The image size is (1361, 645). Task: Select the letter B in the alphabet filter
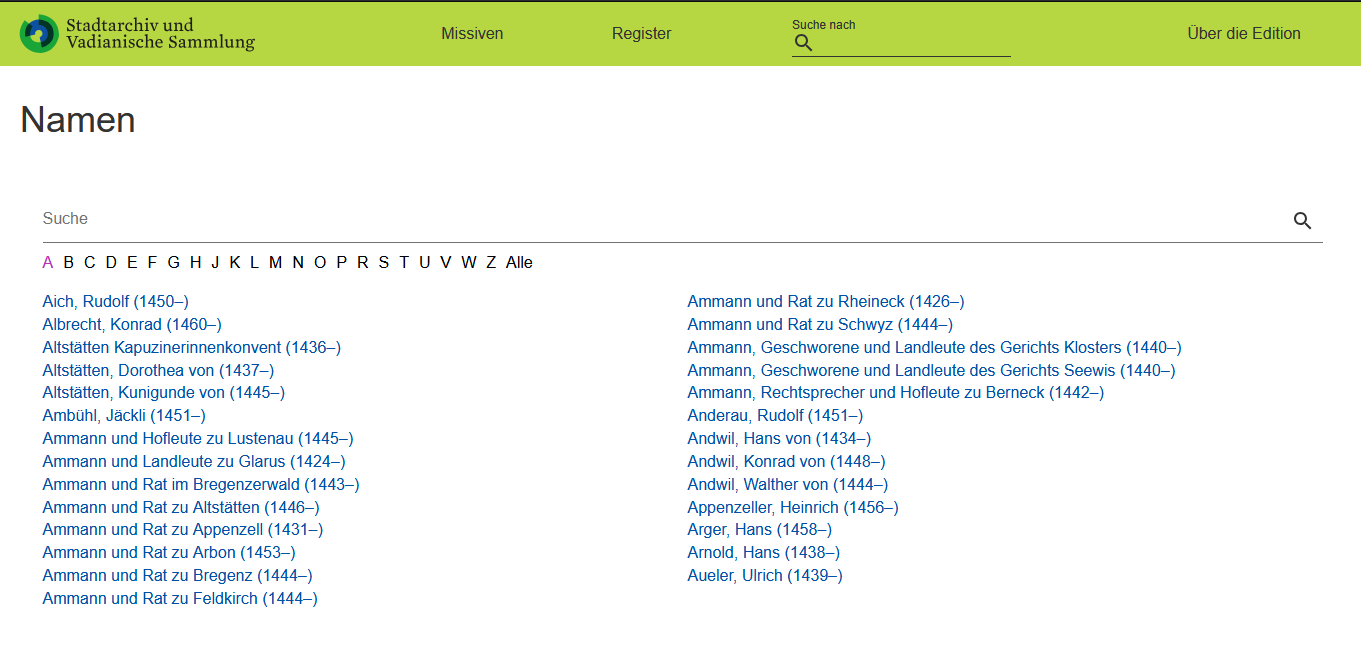click(68, 262)
